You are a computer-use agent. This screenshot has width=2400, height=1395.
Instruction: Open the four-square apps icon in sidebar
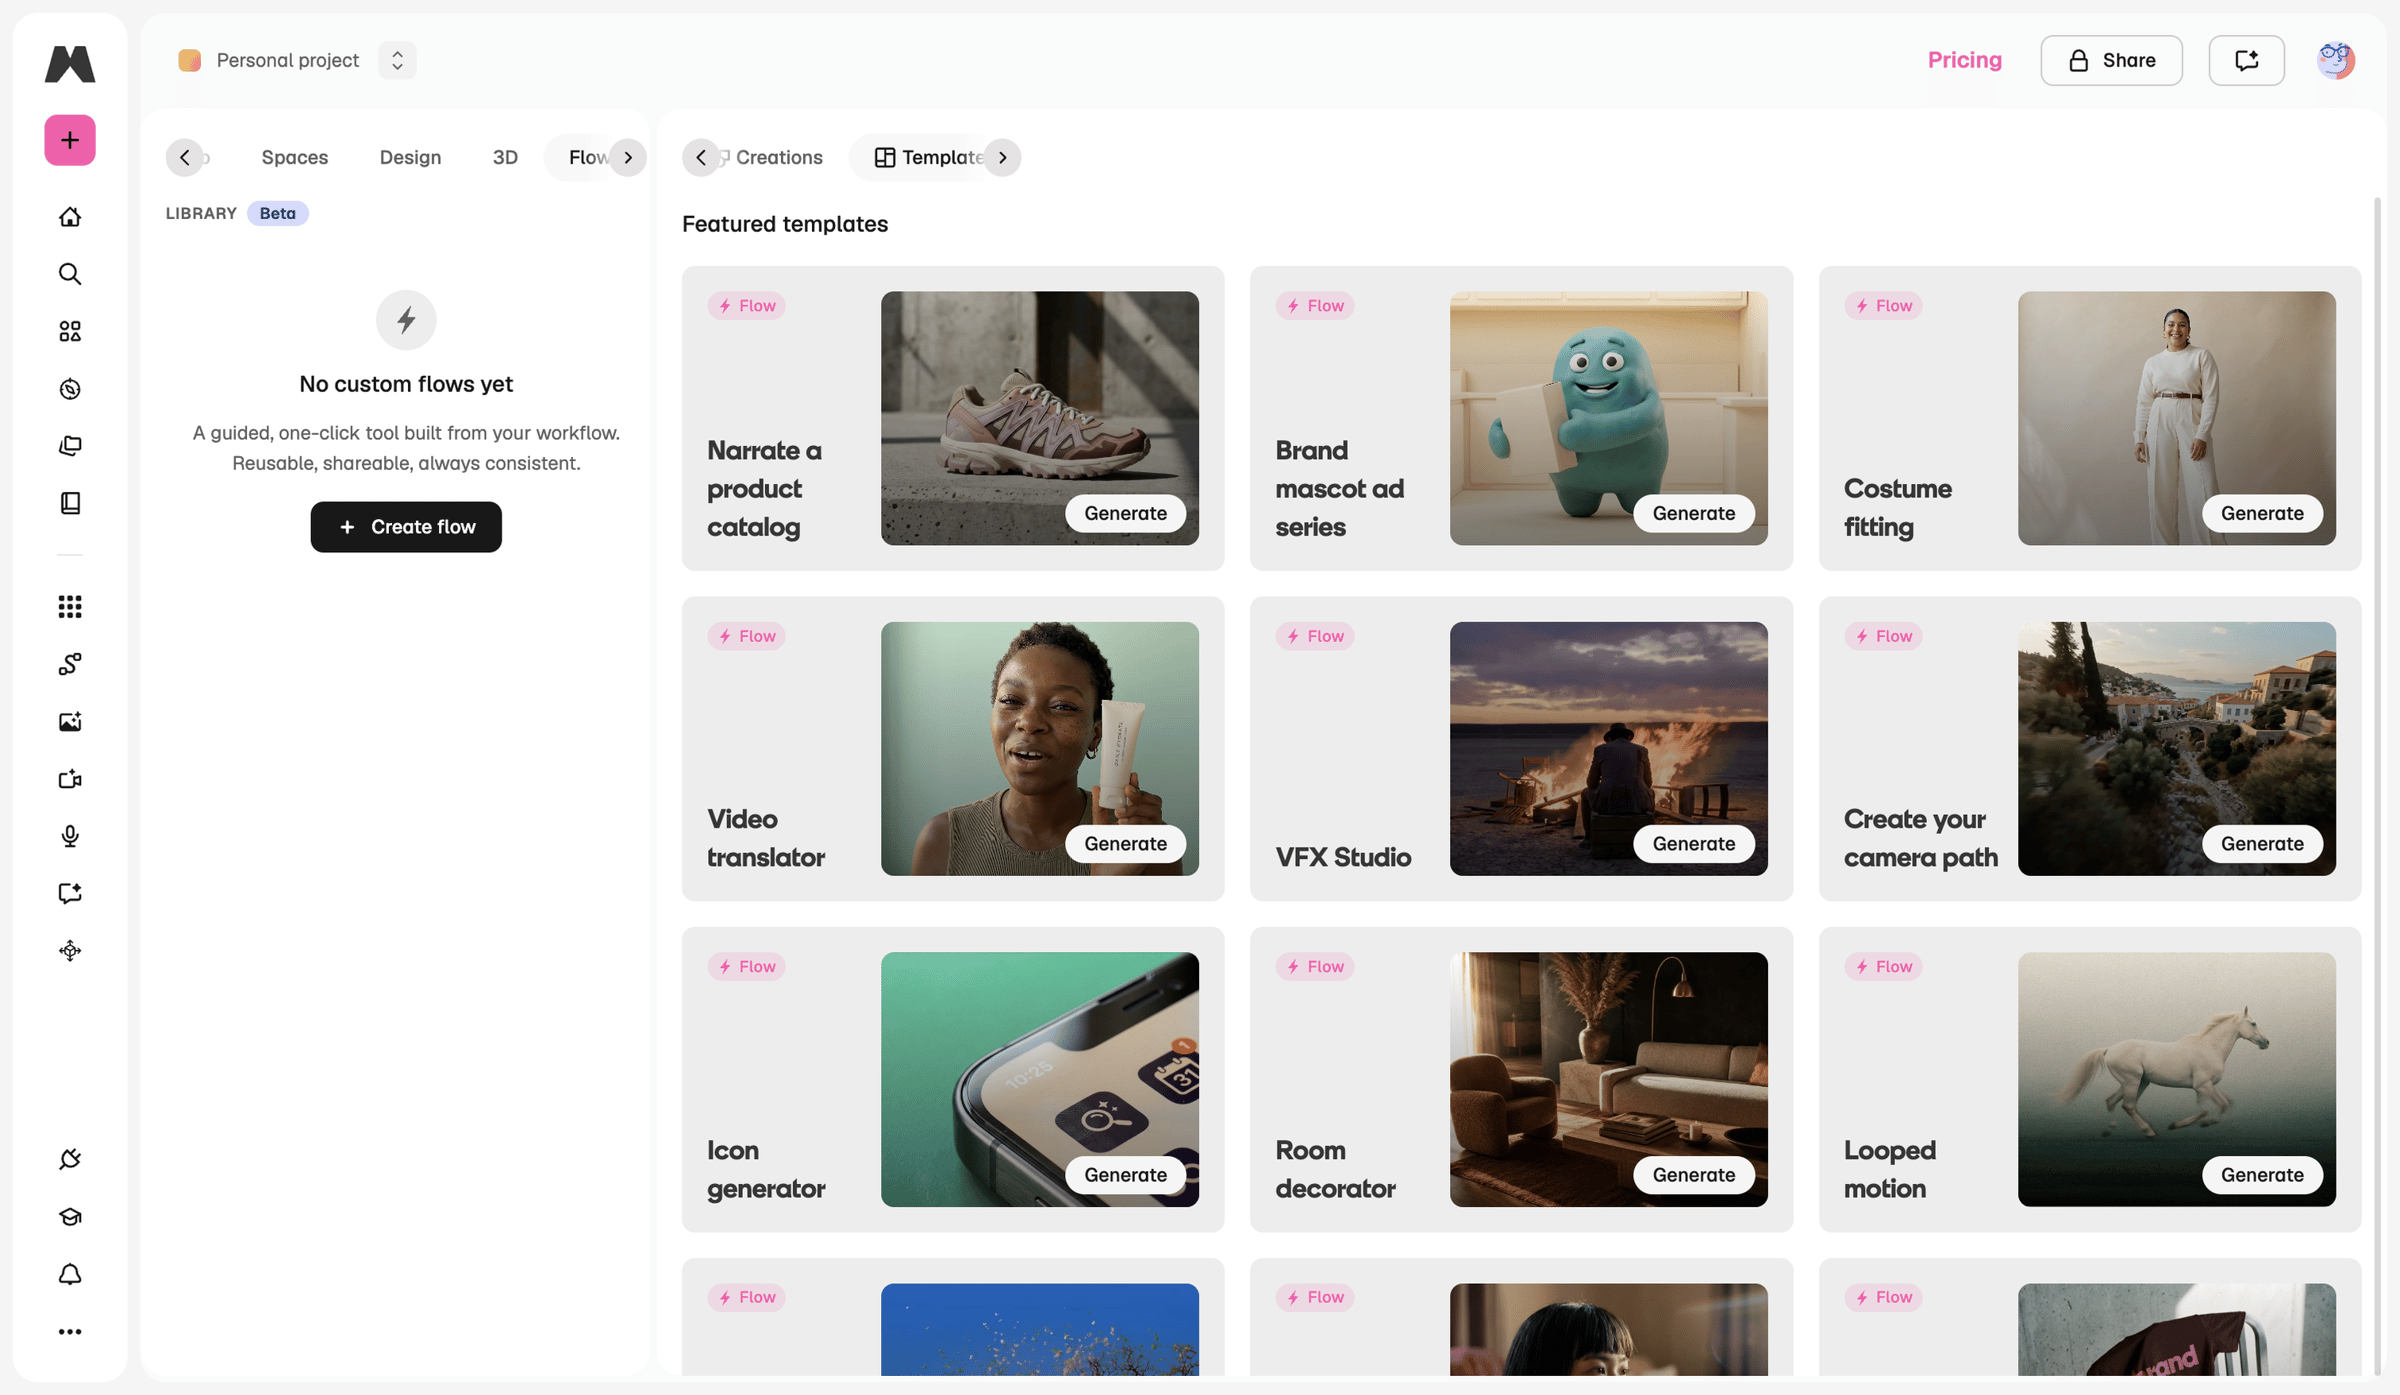[x=70, y=331]
